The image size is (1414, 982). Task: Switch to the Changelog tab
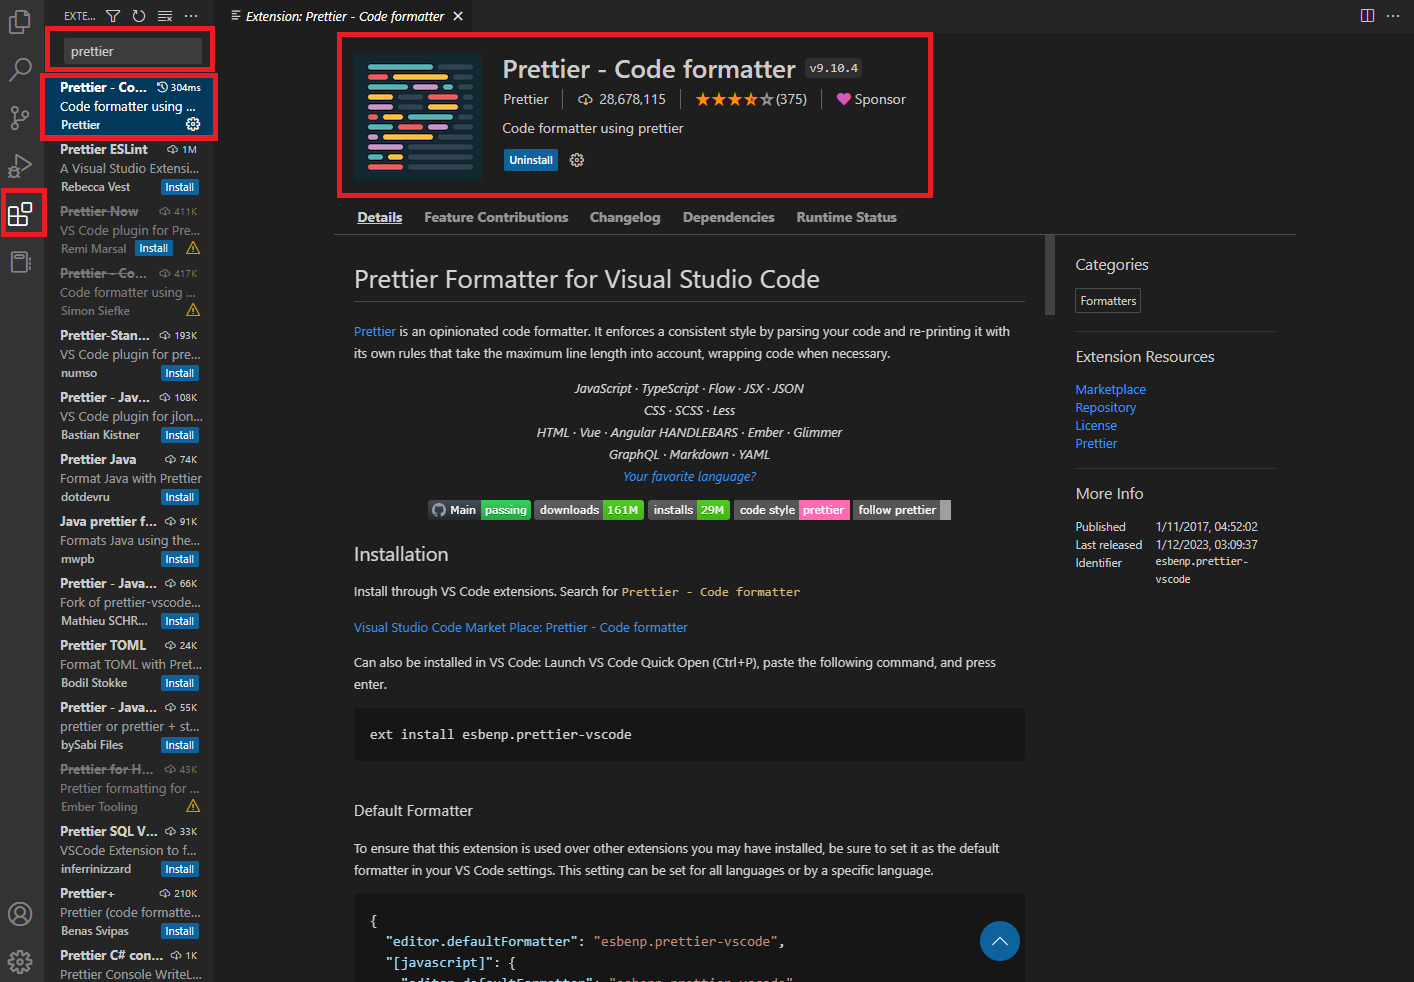tap(625, 217)
